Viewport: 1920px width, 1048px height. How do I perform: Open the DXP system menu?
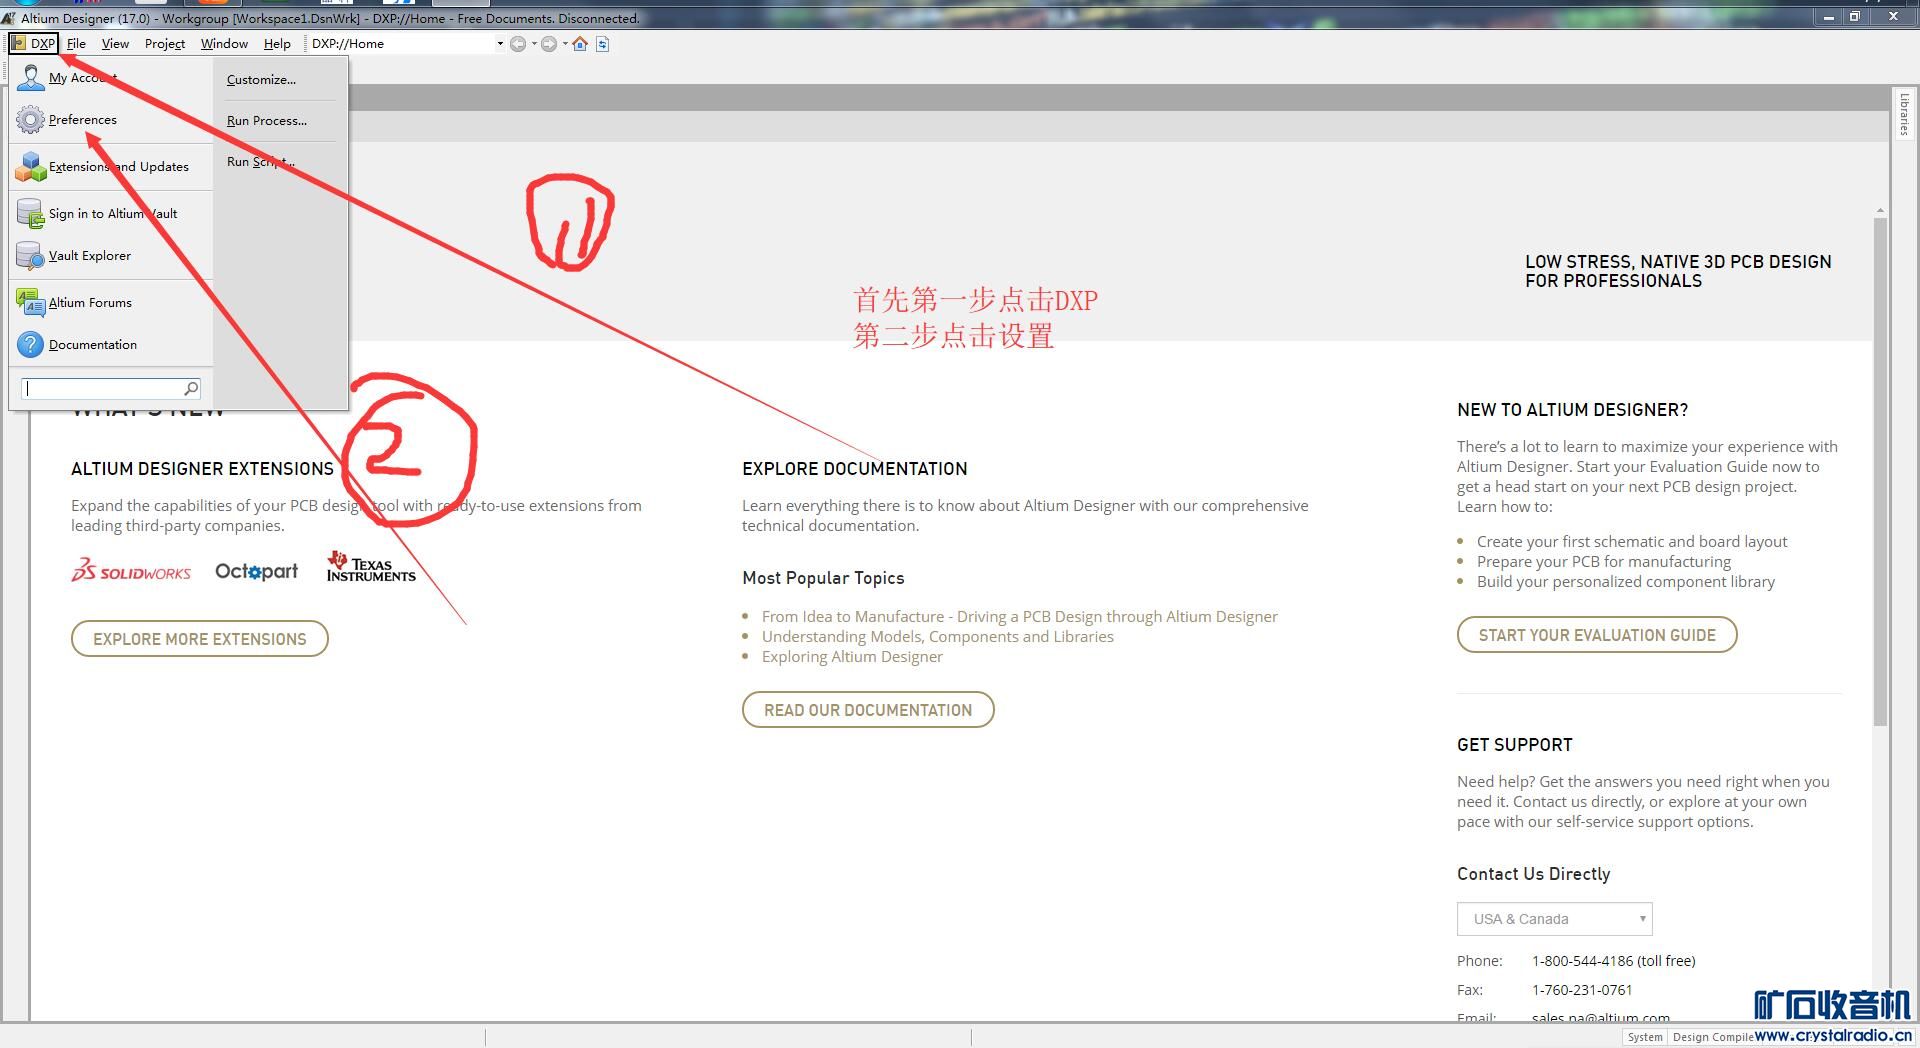coord(34,43)
